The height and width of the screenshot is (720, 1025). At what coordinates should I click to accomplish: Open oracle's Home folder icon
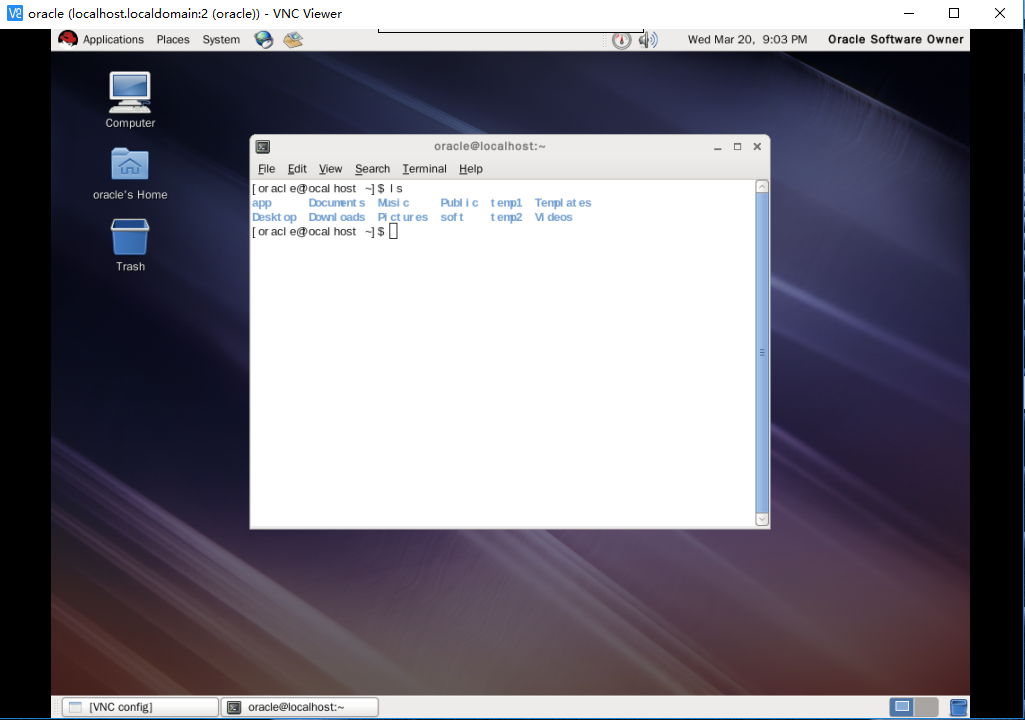(x=130, y=165)
